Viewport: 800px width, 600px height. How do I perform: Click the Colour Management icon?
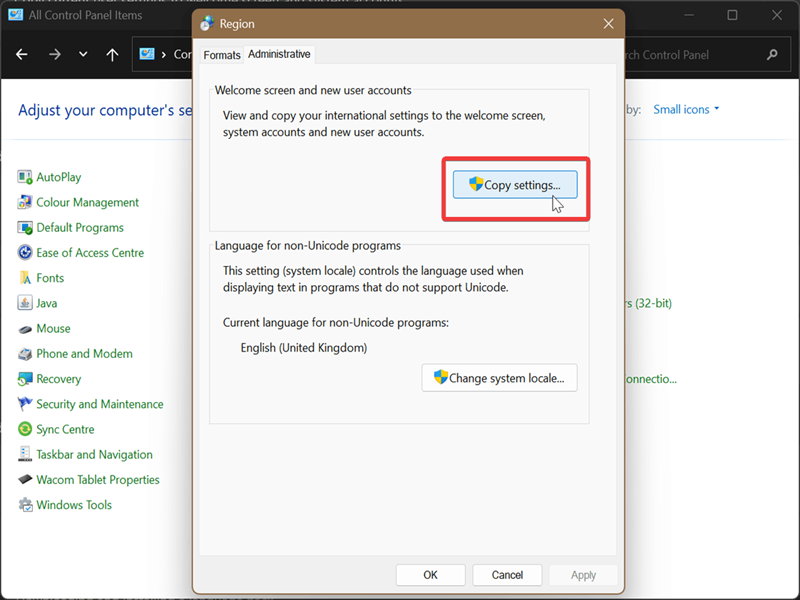click(24, 203)
